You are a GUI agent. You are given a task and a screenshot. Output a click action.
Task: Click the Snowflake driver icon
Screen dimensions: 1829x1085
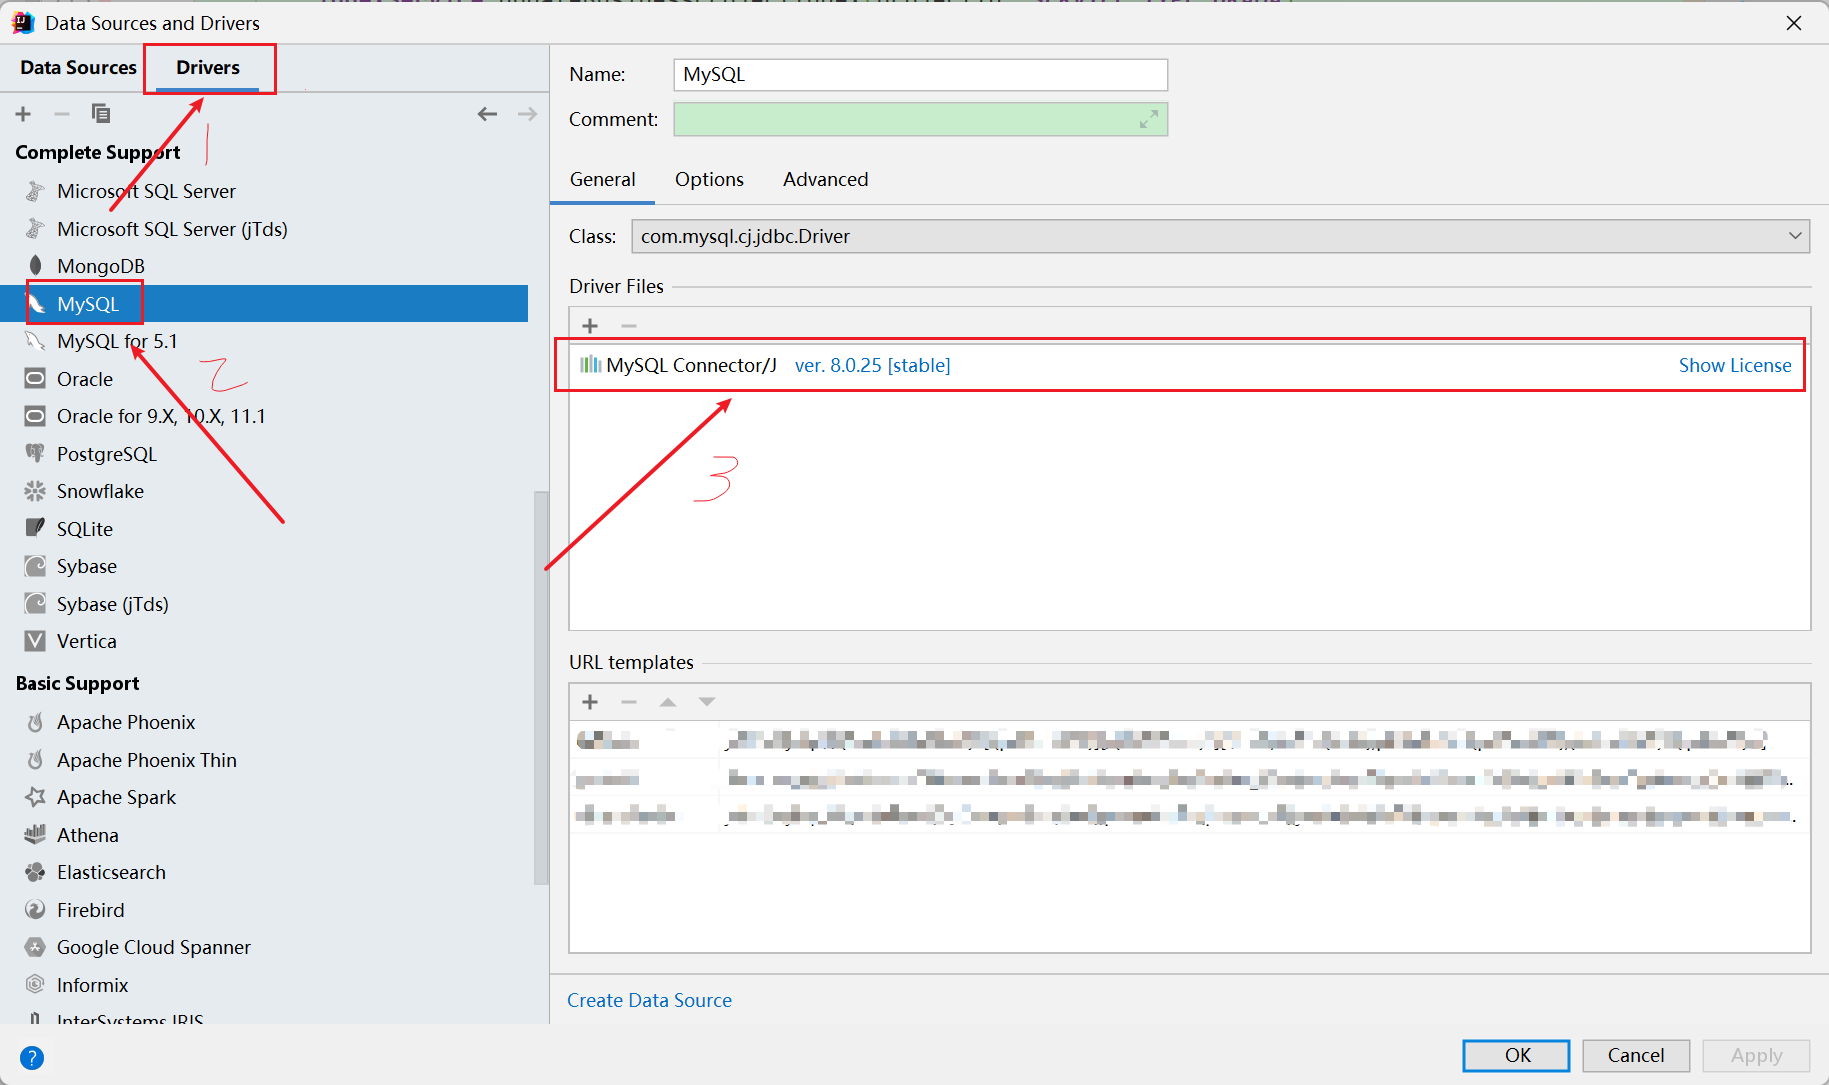[x=35, y=491]
